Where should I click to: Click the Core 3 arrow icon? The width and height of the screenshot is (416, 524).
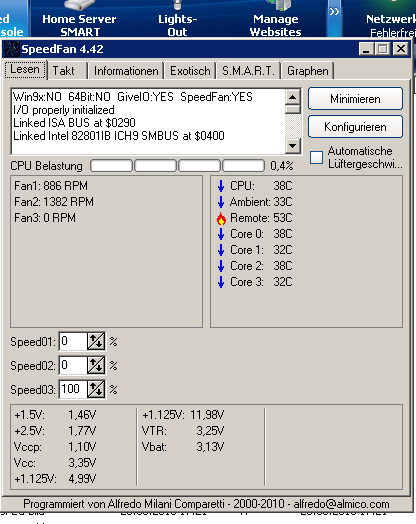coord(221,282)
